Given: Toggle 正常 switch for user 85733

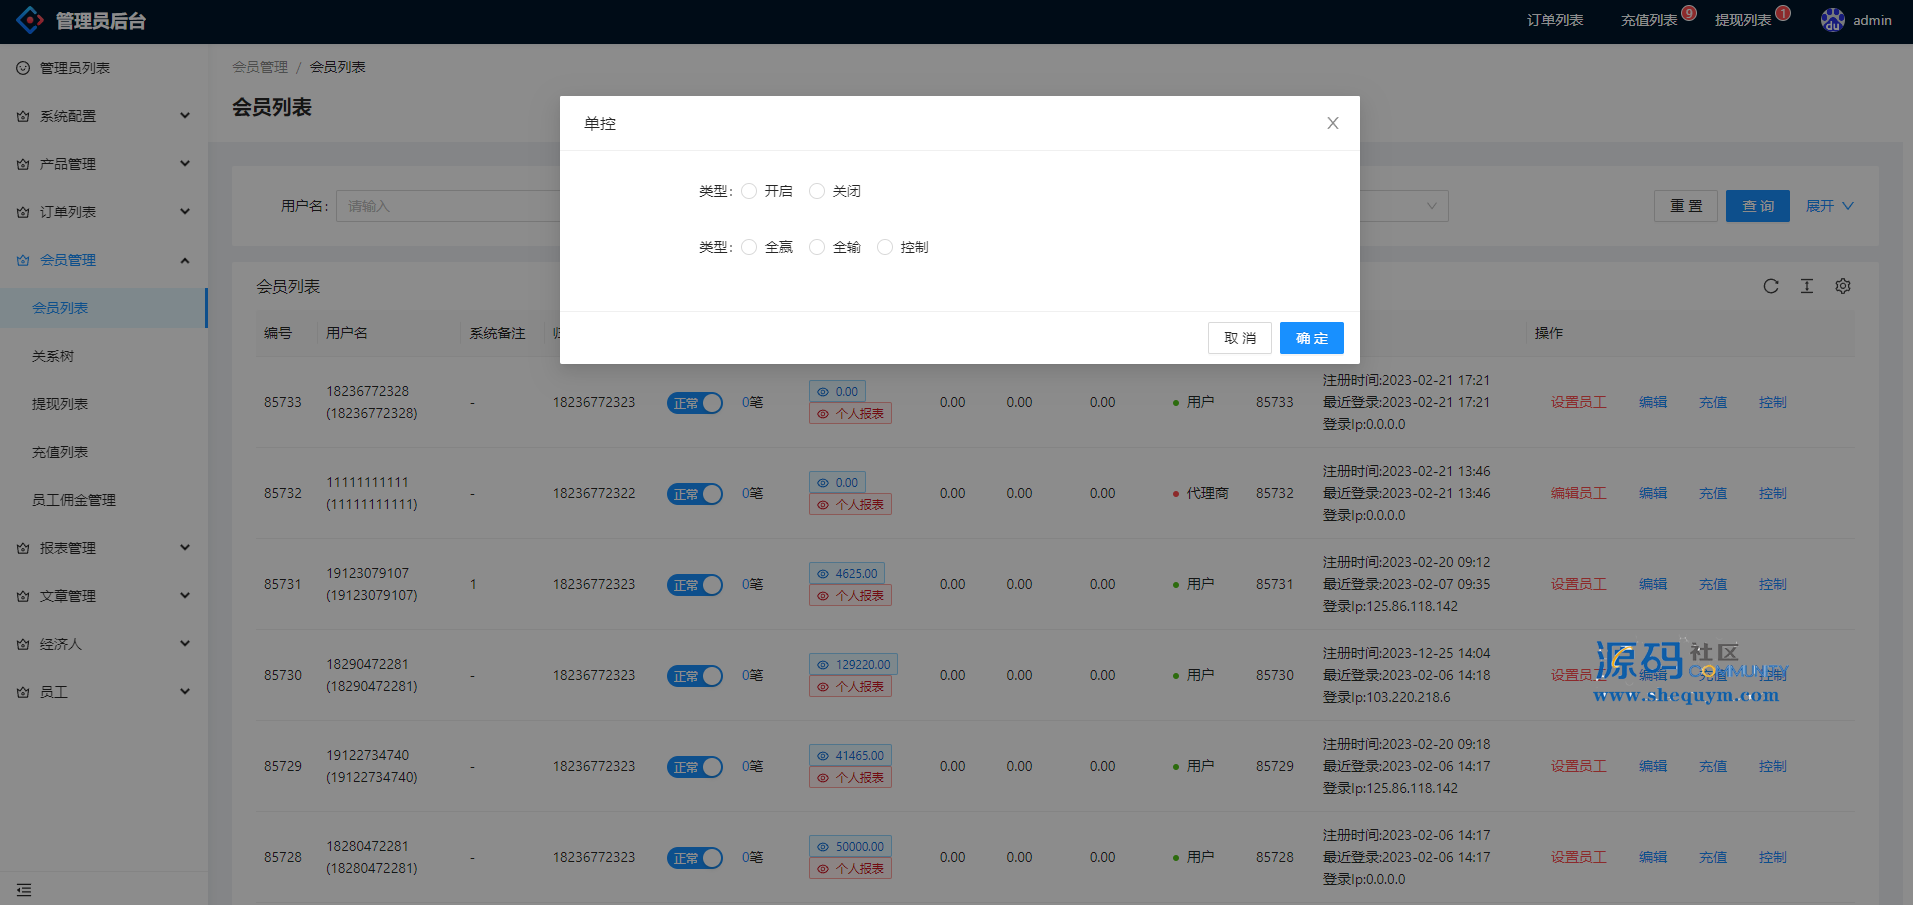Looking at the screenshot, I should pos(695,403).
